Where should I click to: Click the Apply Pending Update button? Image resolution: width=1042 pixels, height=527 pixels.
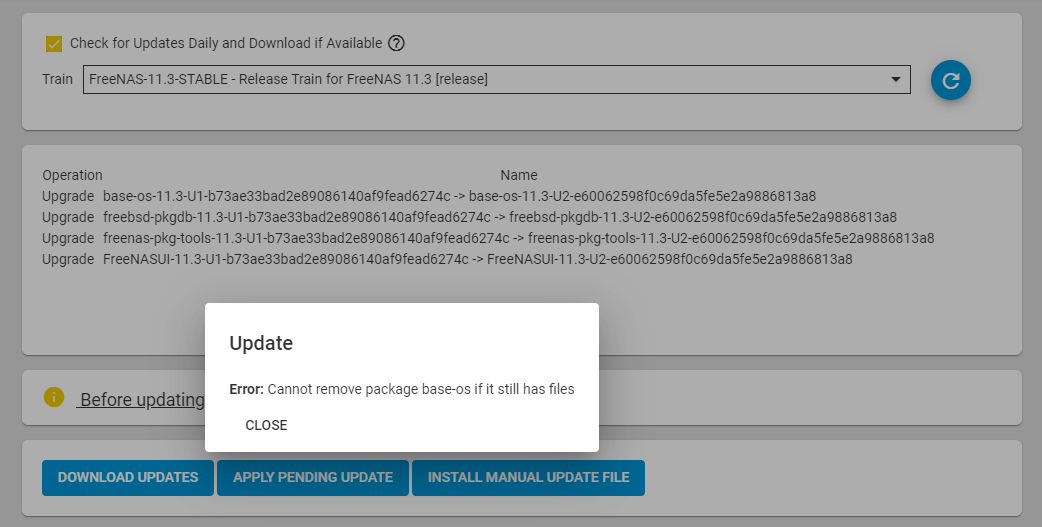[313, 477]
